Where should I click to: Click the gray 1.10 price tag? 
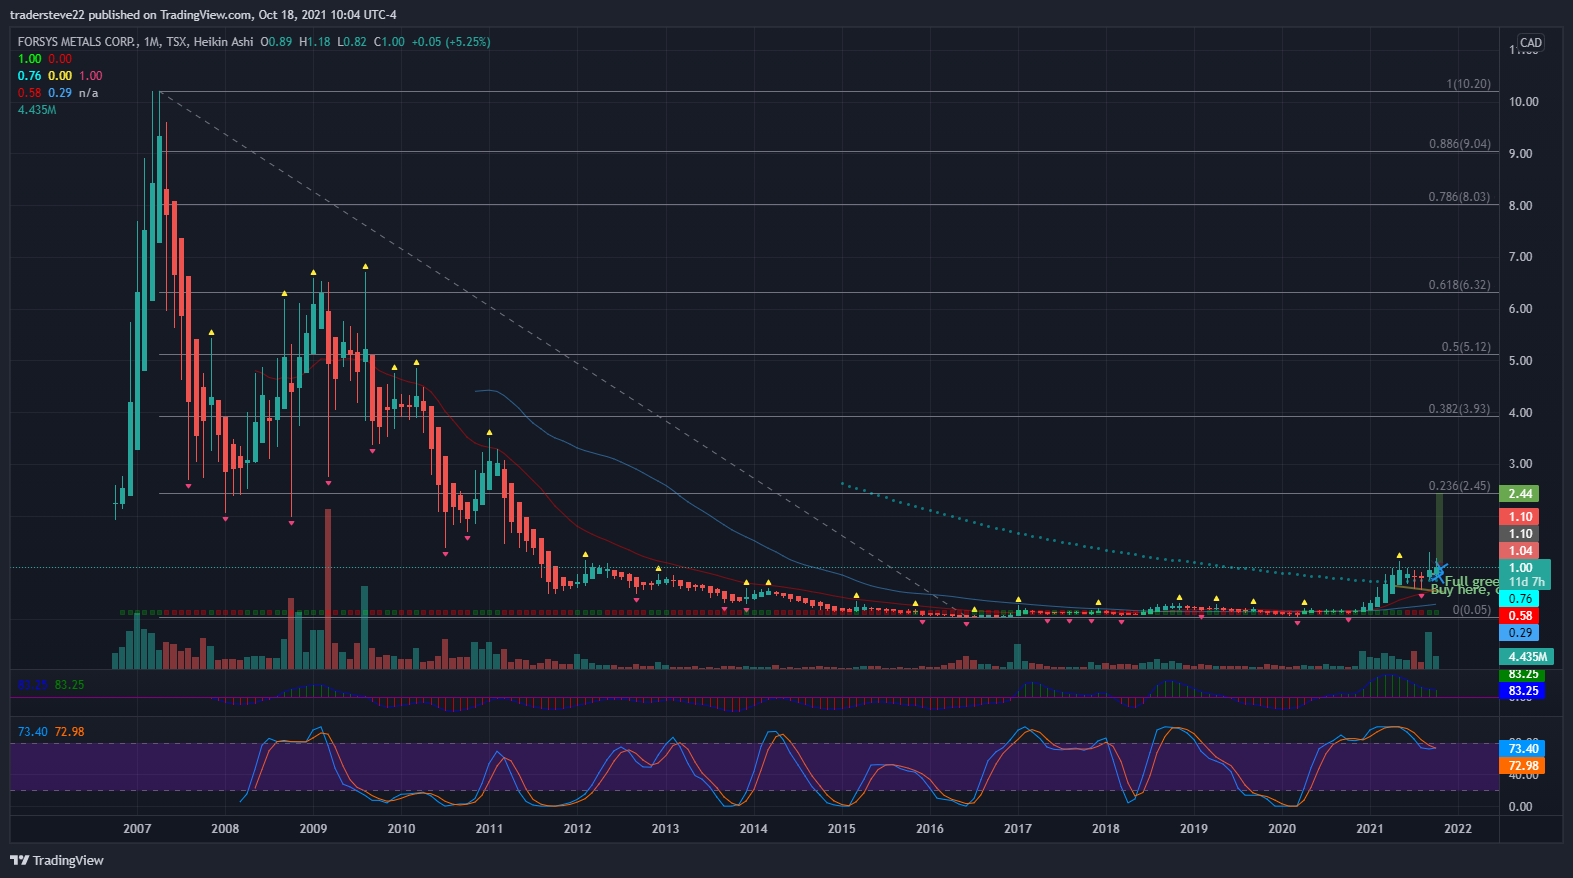tap(1520, 534)
